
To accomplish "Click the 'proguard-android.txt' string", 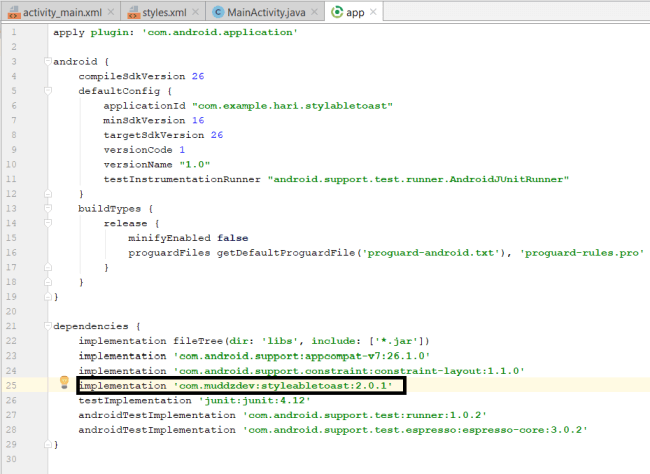I will [431, 253].
